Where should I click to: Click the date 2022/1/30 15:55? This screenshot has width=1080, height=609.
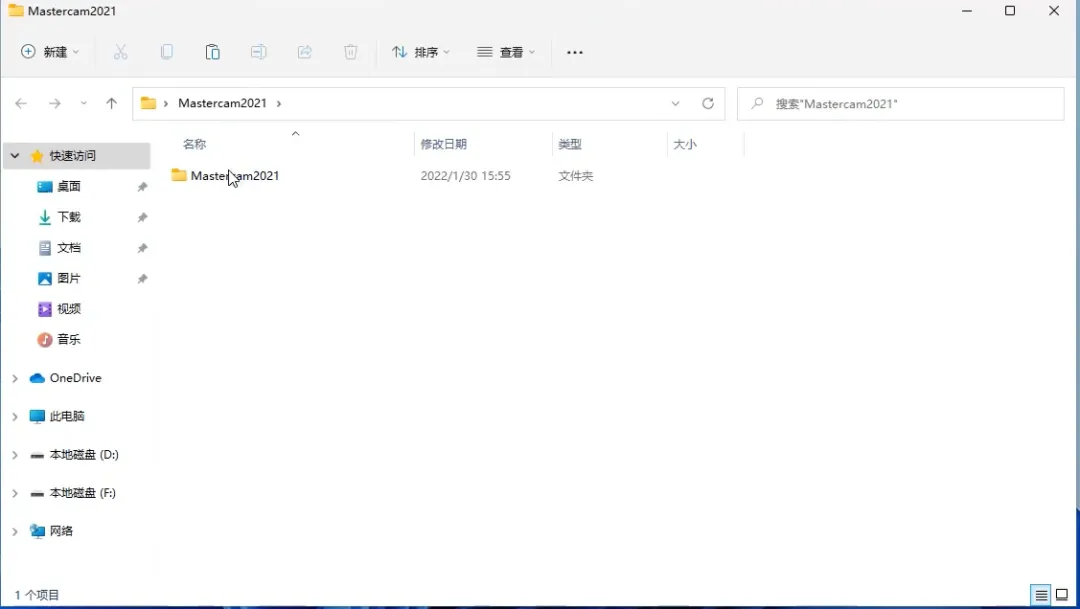pyautogui.click(x=466, y=176)
